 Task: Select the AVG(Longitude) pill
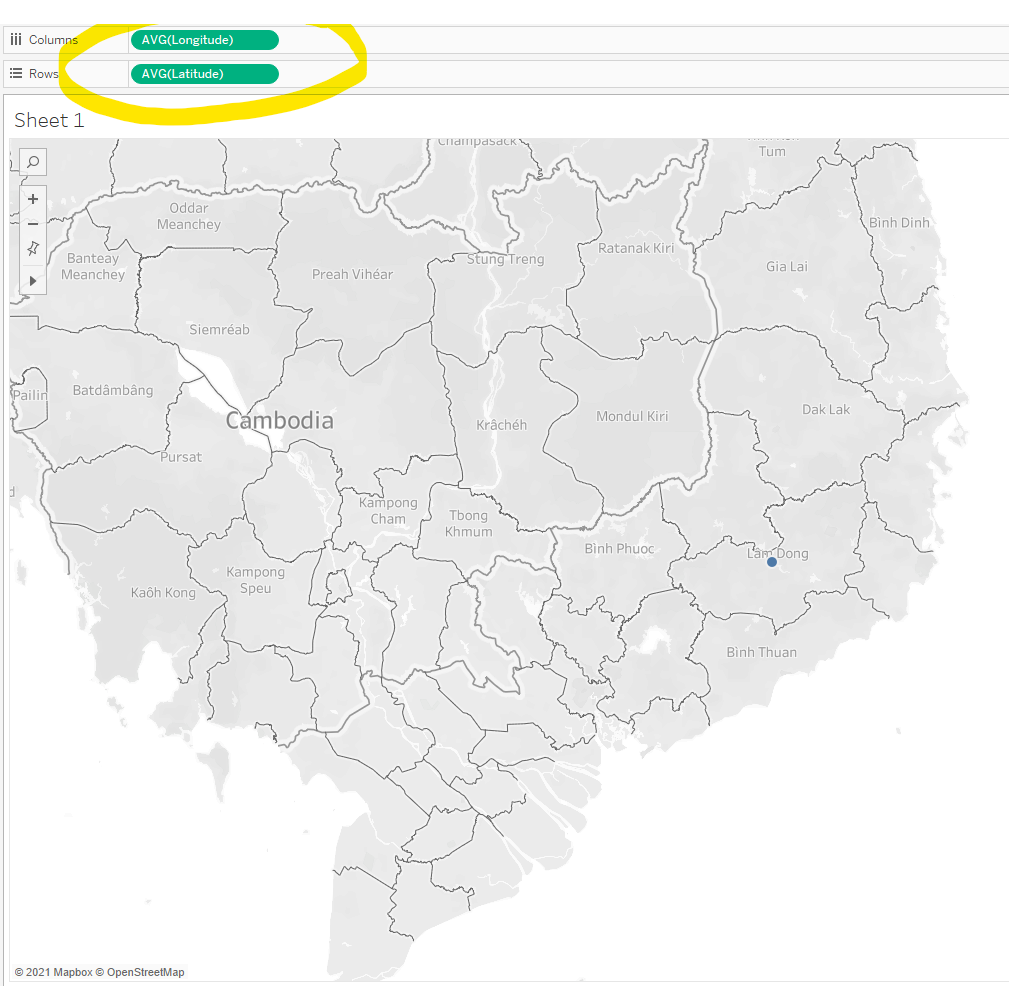click(204, 40)
